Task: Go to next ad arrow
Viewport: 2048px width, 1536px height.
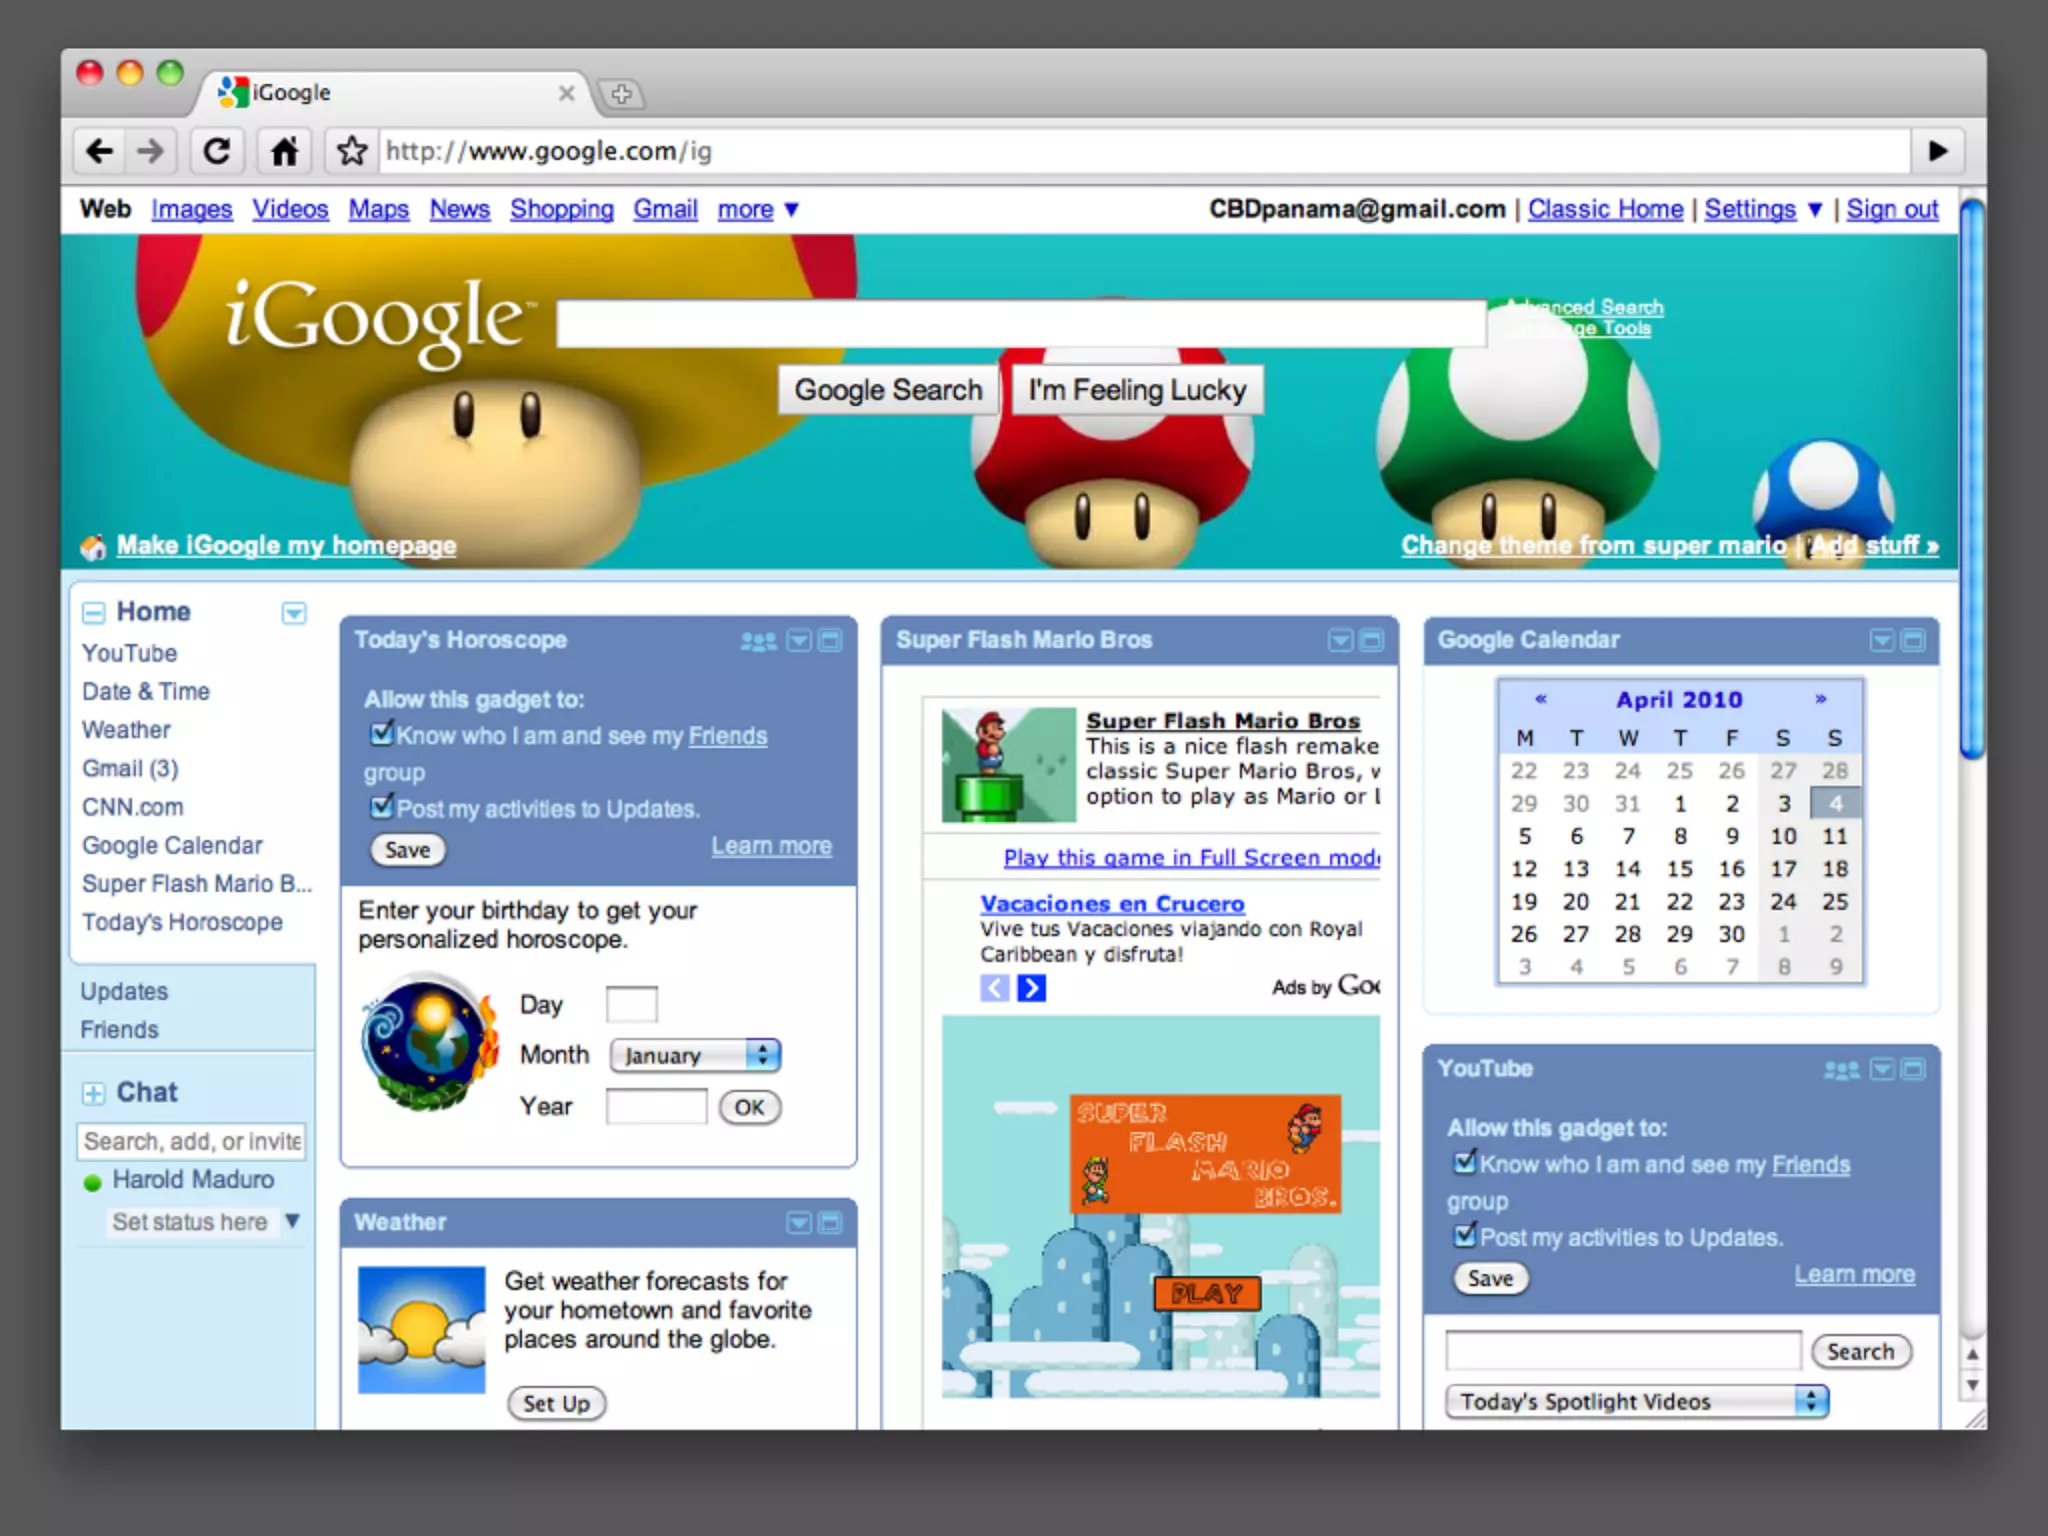Action: [x=1031, y=988]
